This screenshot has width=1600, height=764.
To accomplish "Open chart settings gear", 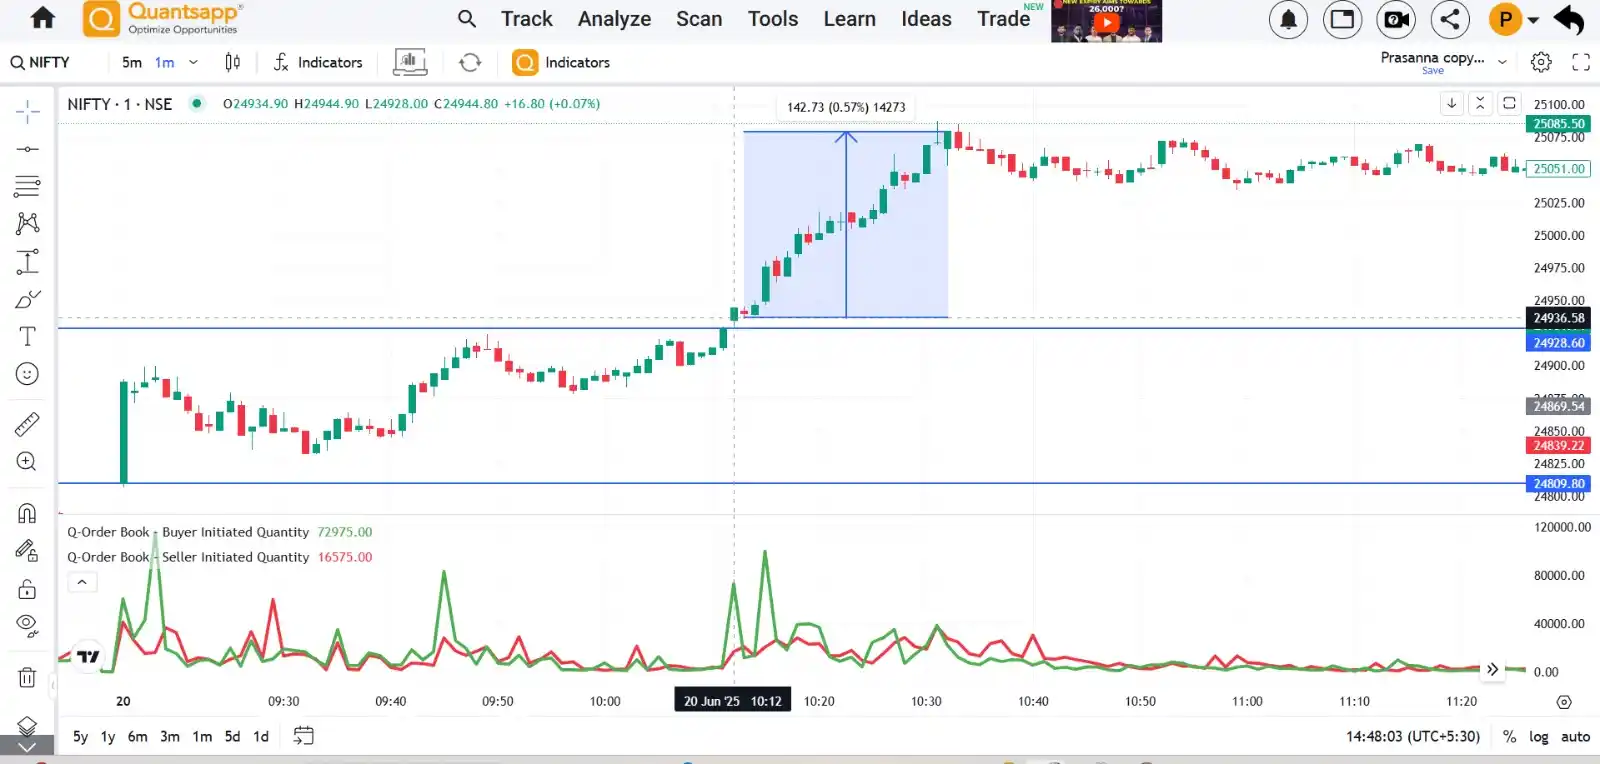I will 1541,62.
